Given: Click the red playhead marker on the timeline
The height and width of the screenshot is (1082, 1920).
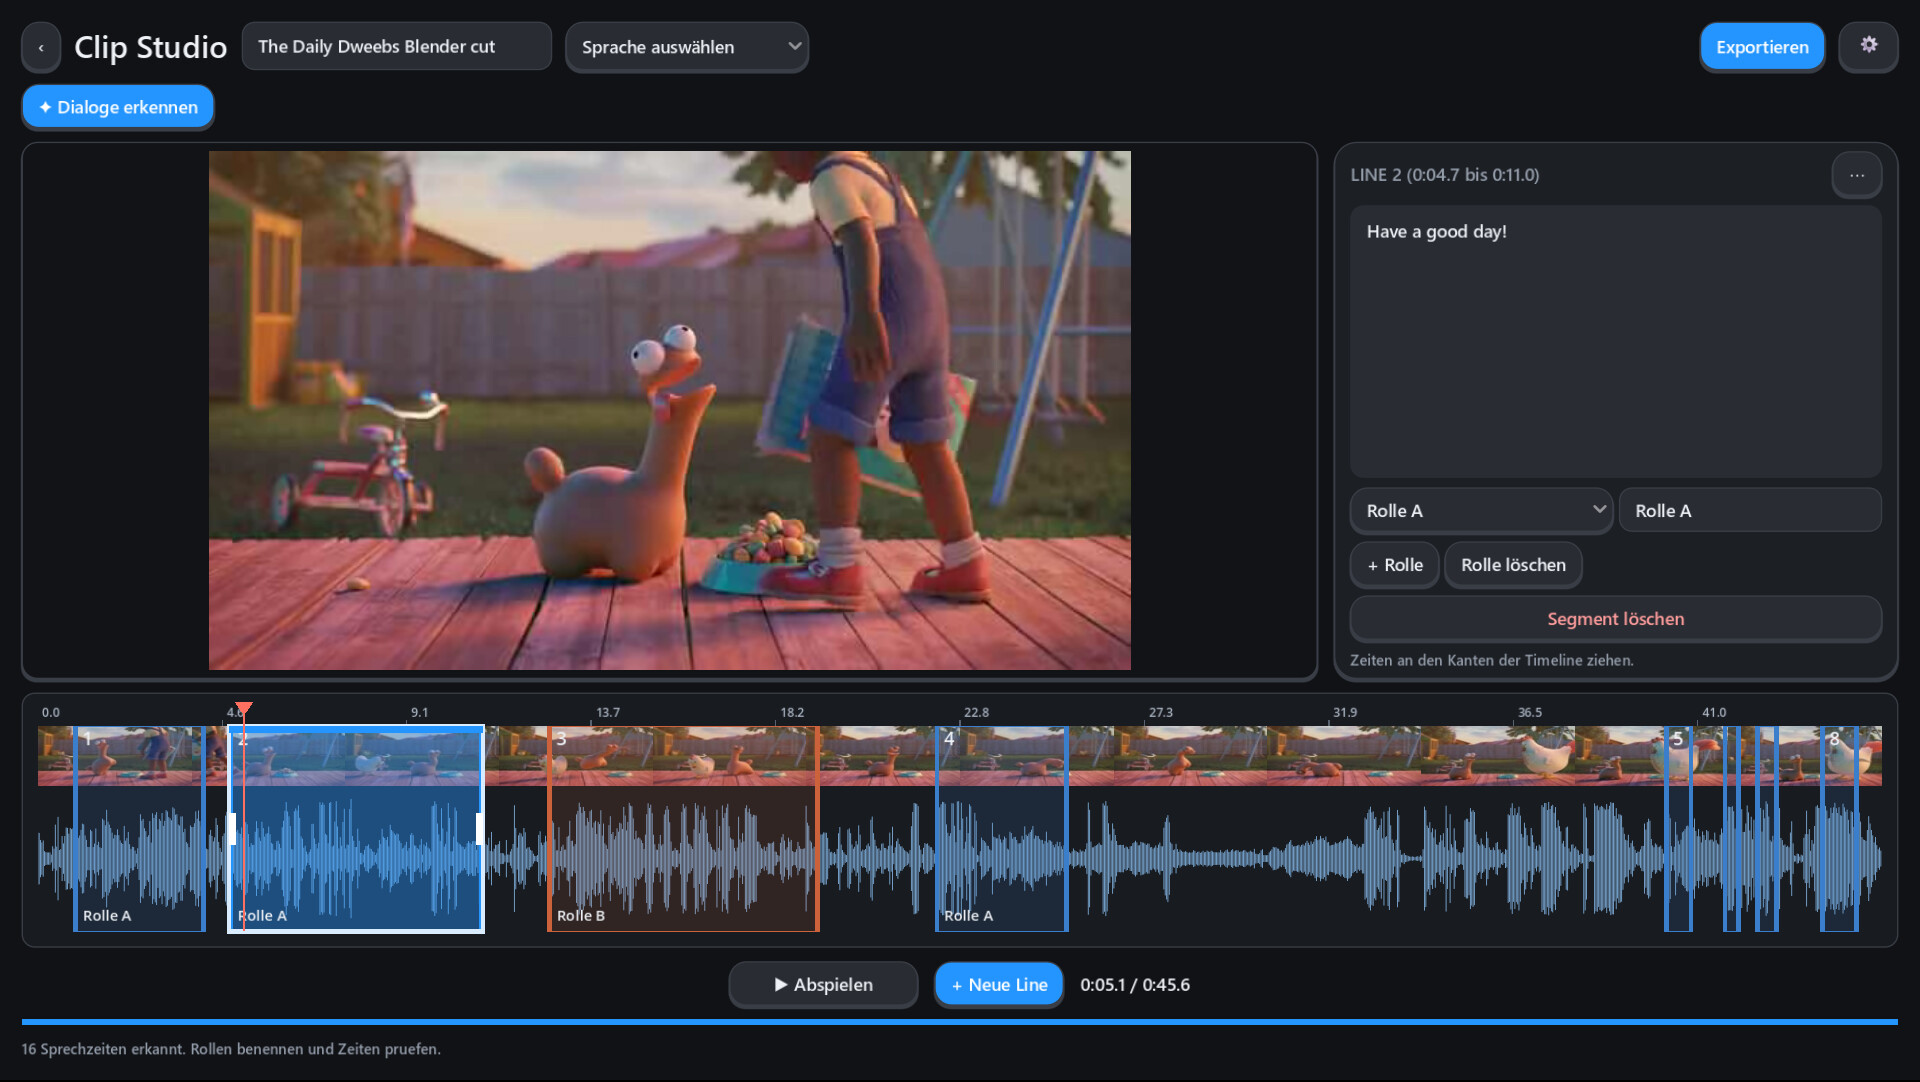Looking at the screenshot, I should click(x=243, y=709).
